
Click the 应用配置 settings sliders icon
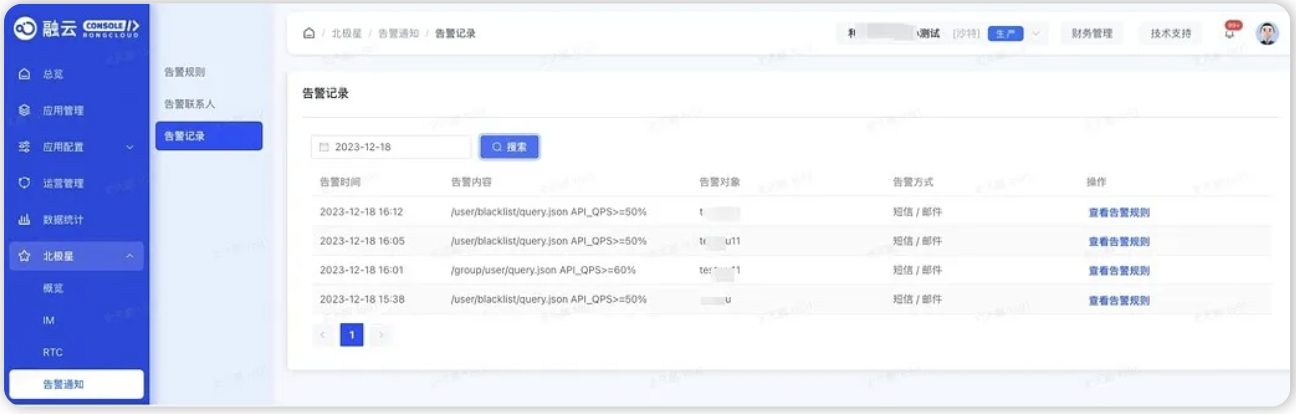click(25, 147)
